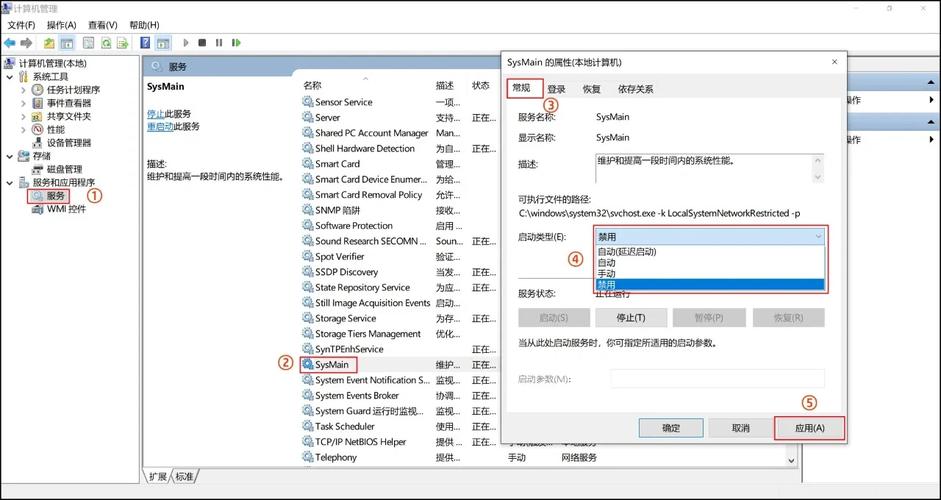Click the Restart Service toolbar icon
Viewport: 941px width, 500px height.
pyautogui.click(x=235, y=43)
